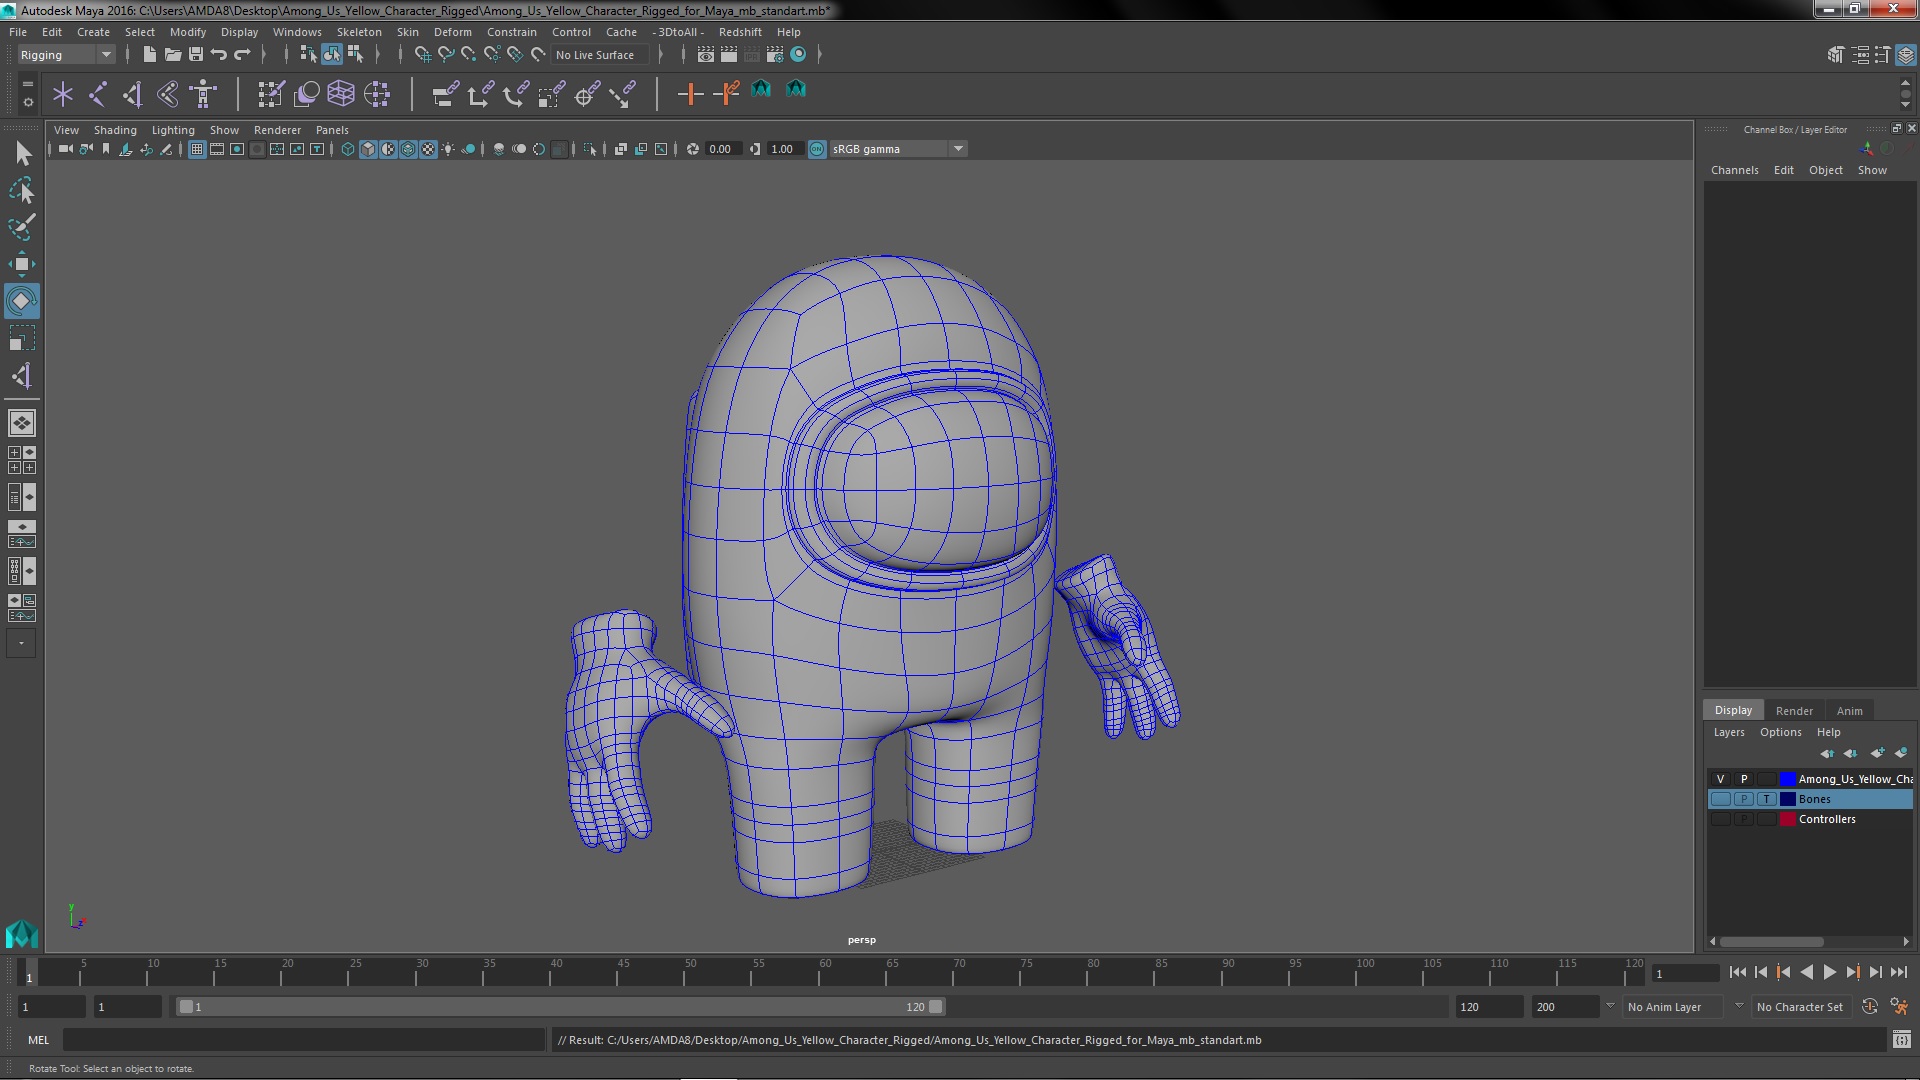Create a lattice deformer from the shelf
The width and height of the screenshot is (1920, 1080).
click(x=341, y=94)
